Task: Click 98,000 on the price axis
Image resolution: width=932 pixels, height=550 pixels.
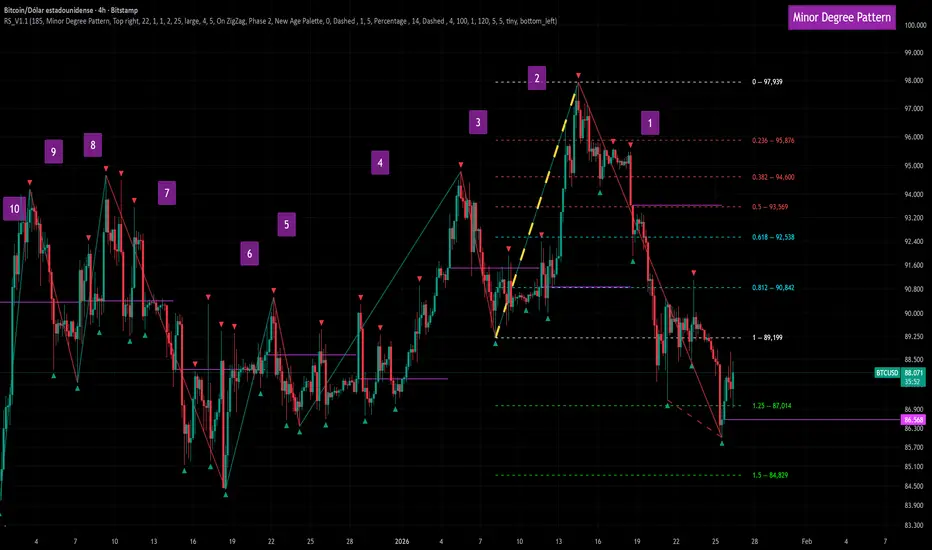Action: [915, 81]
